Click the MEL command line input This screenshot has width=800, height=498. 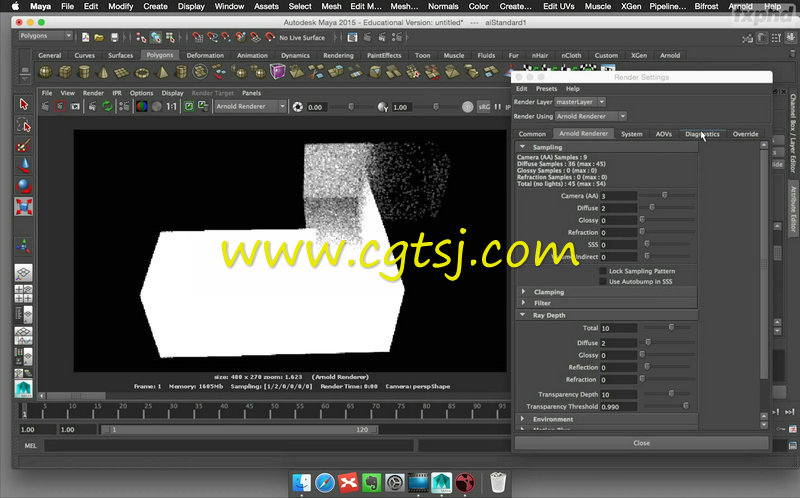click(229, 445)
